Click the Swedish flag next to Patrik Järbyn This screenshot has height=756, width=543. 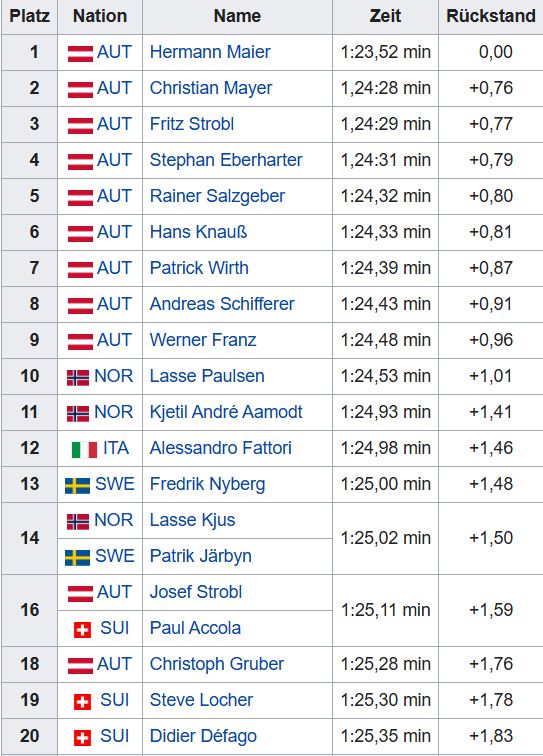pos(77,557)
